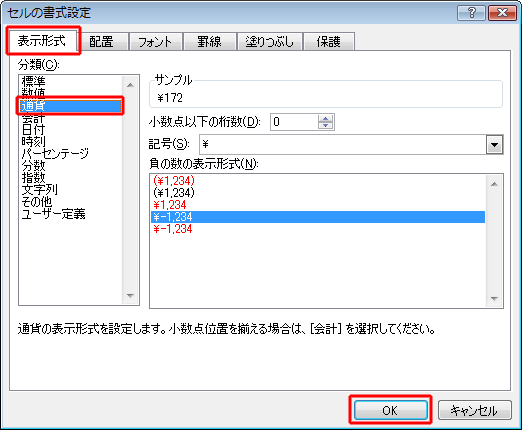Open the 記号 currency symbol dropdown

tap(494, 145)
